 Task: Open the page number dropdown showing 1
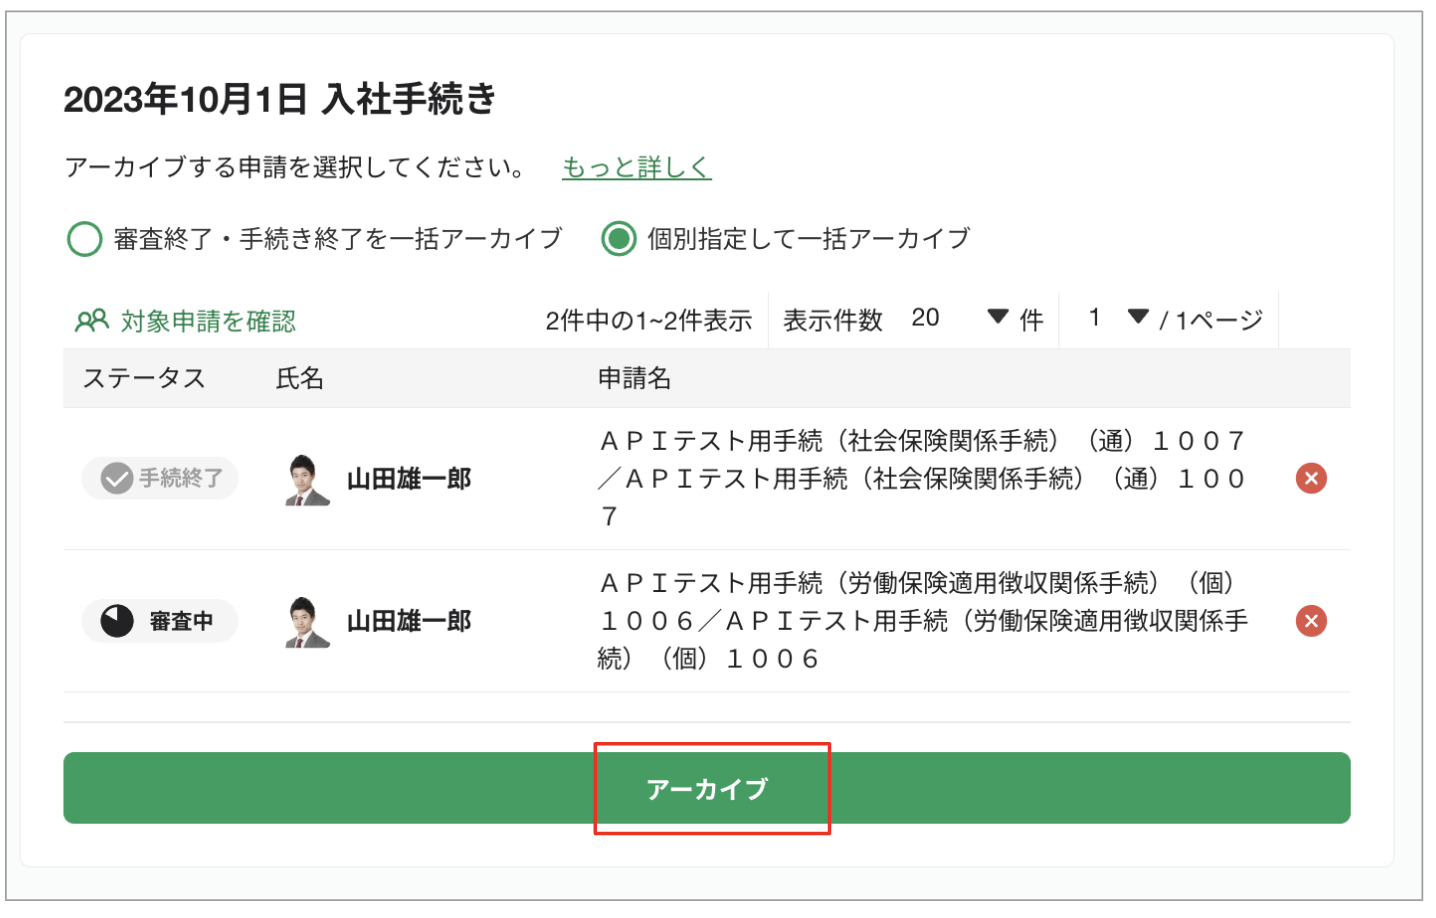click(1118, 318)
